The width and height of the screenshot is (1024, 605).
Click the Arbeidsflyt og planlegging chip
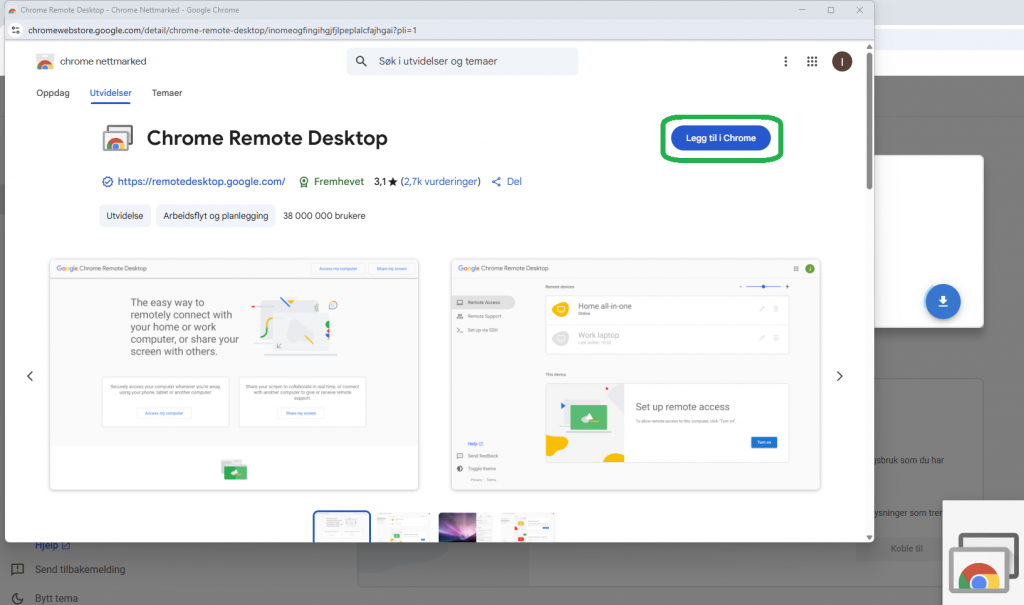216,216
